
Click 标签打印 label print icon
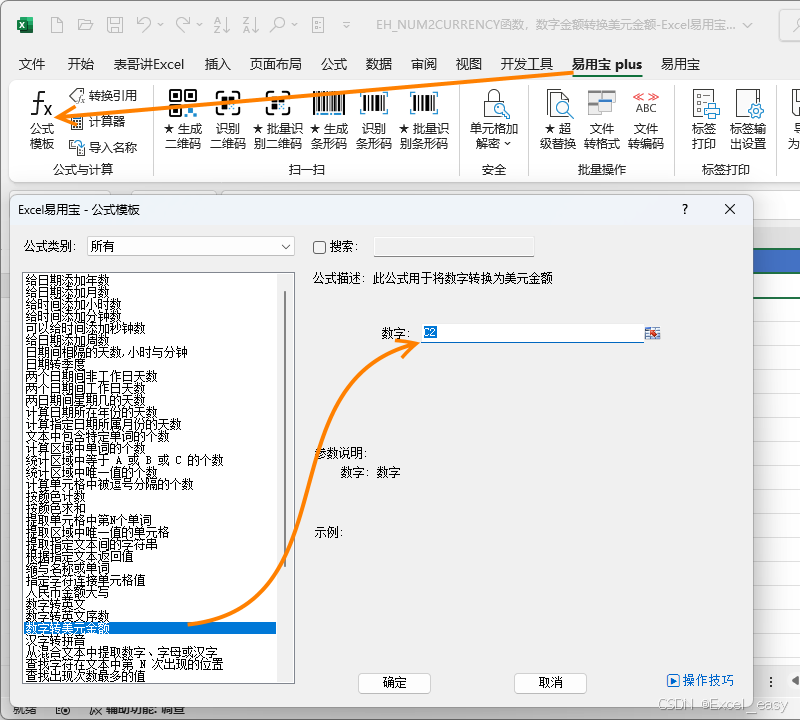pyautogui.click(x=704, y=120)
